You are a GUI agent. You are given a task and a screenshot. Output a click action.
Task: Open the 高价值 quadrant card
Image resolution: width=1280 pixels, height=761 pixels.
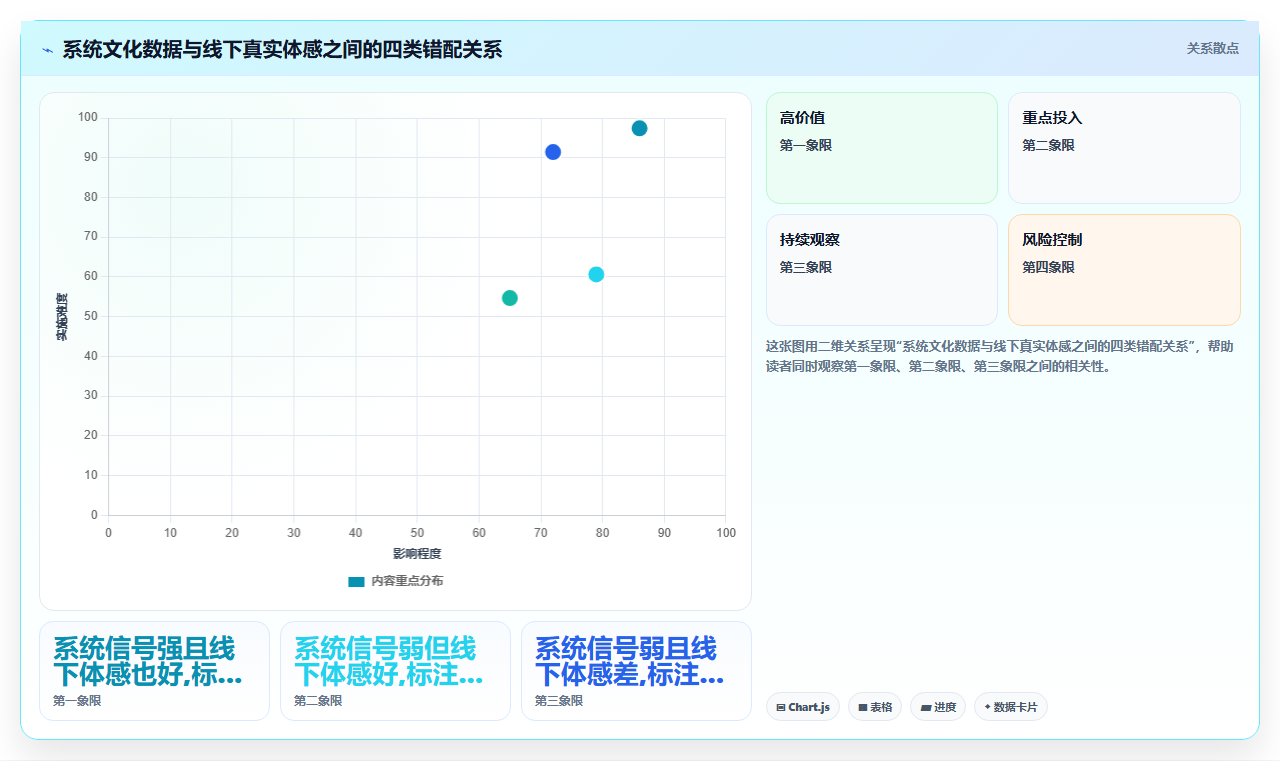tap(882, 148)
